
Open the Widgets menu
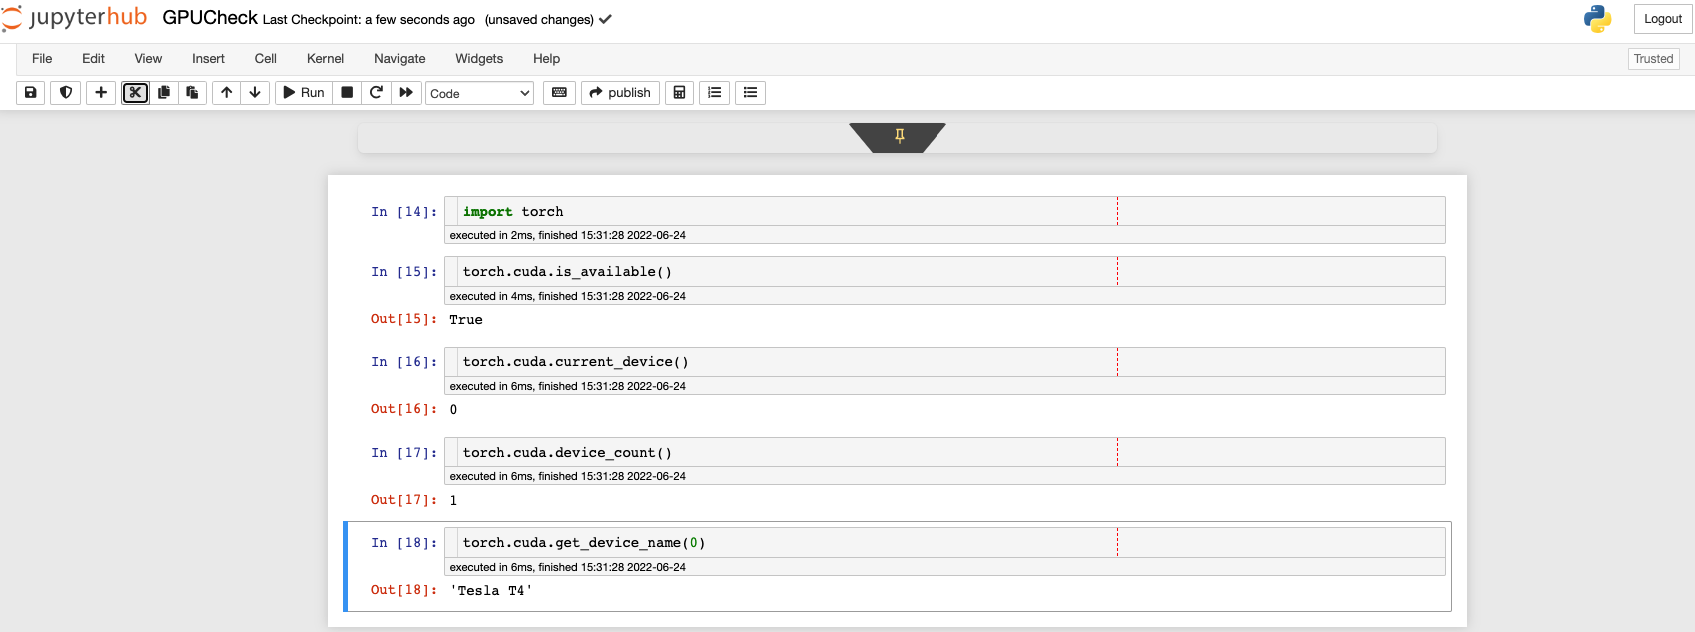click(x=479, y=59)
